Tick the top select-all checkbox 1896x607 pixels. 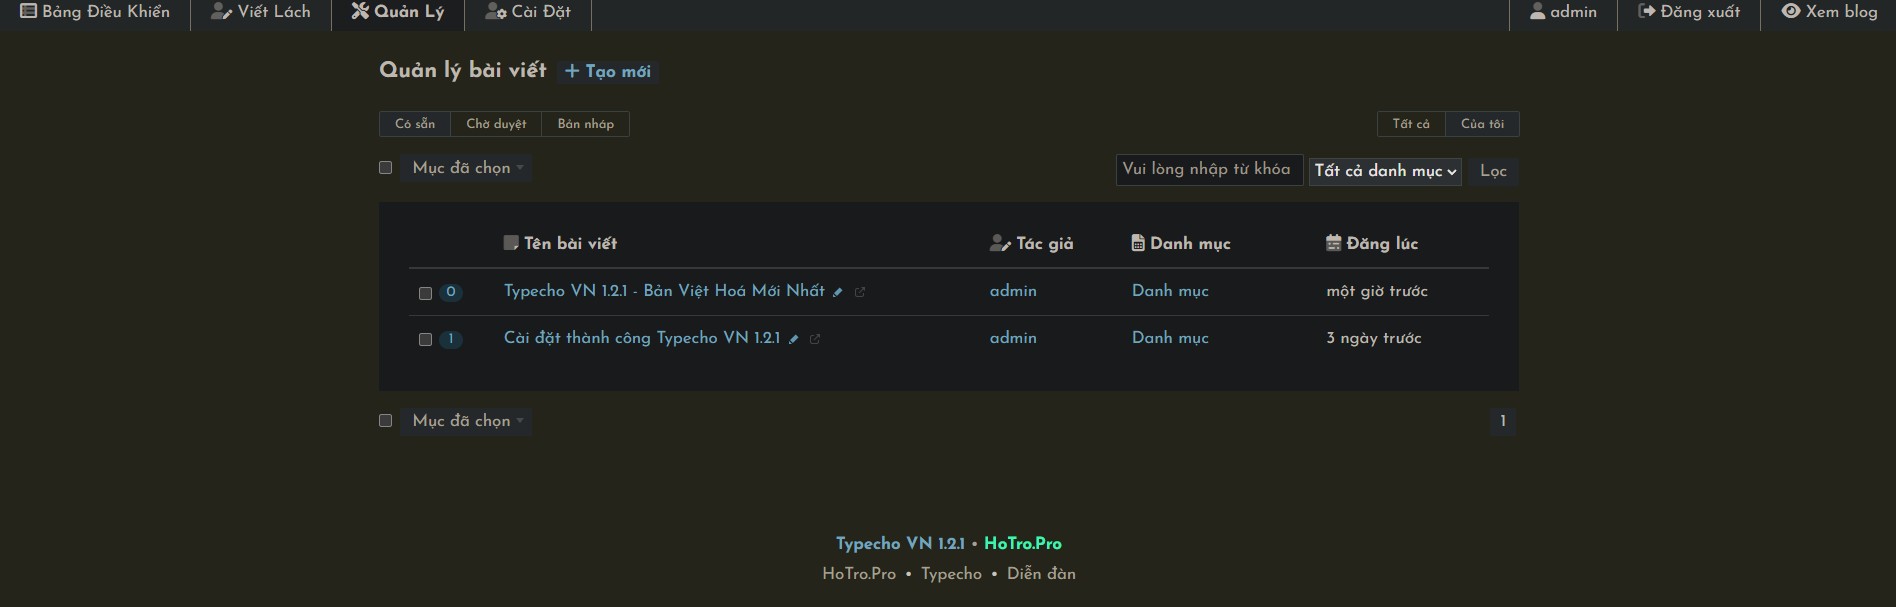coord(385,168)
